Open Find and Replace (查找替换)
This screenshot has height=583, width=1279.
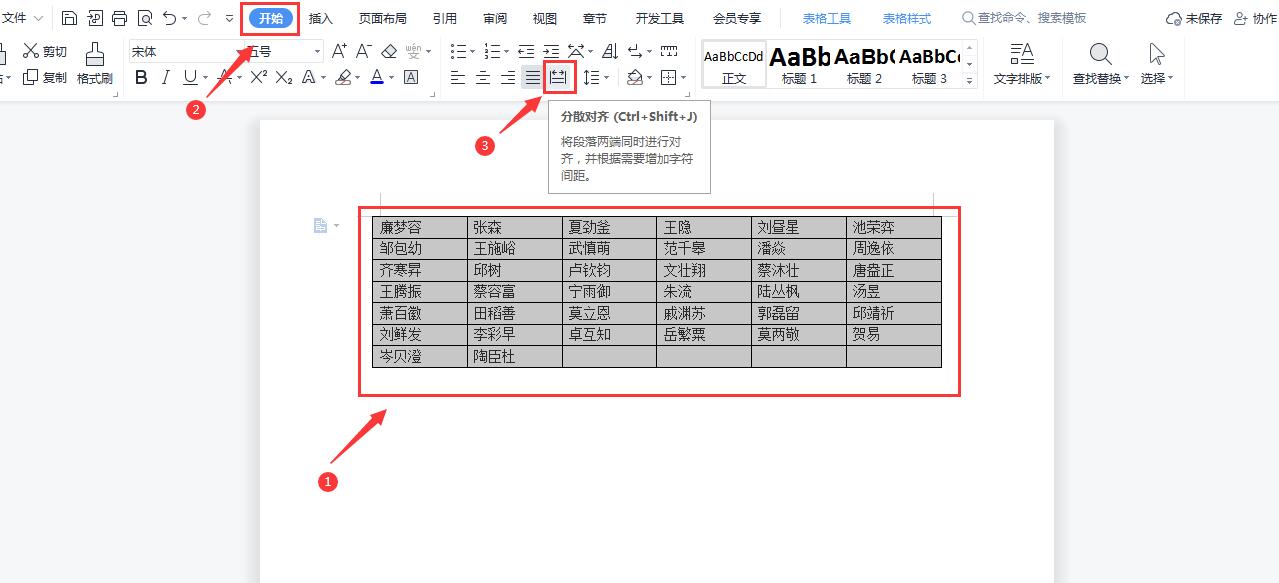point(1100,64)
